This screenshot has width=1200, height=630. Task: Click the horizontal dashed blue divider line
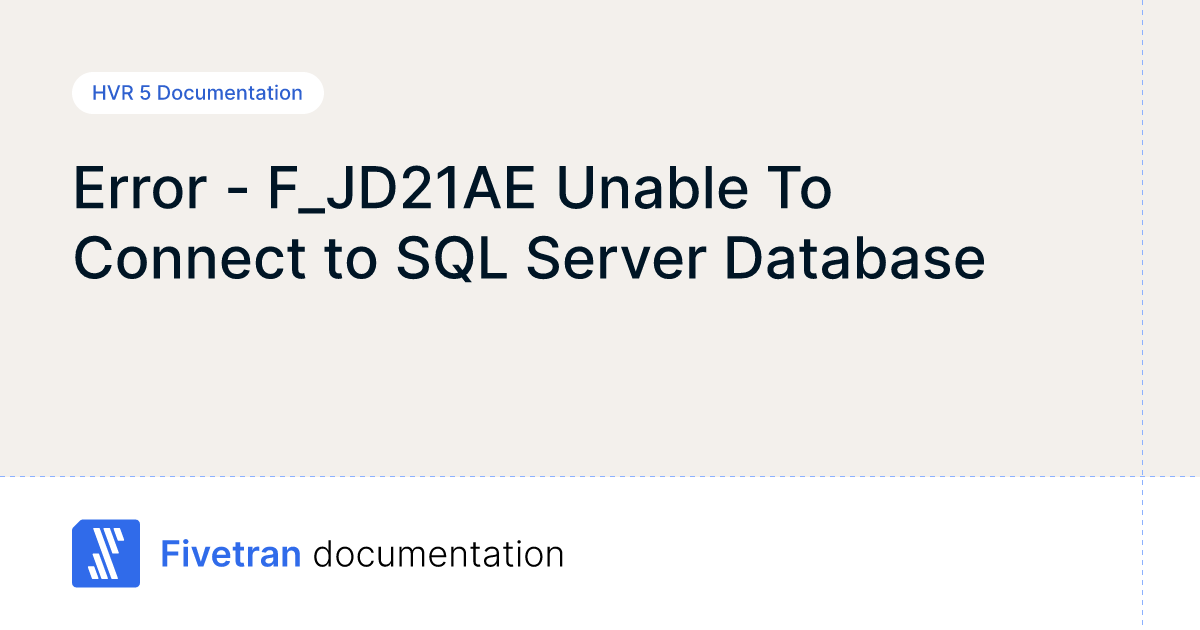(x=600, y=476)
